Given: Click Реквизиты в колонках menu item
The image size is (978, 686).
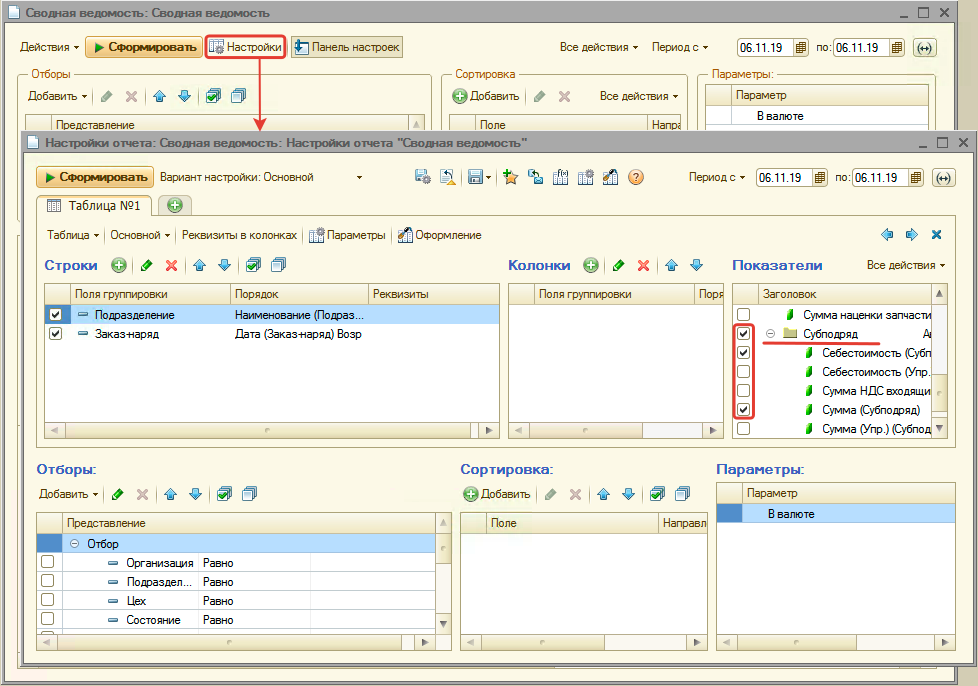Looking at the screenshot, I should (x=240, y=235).
